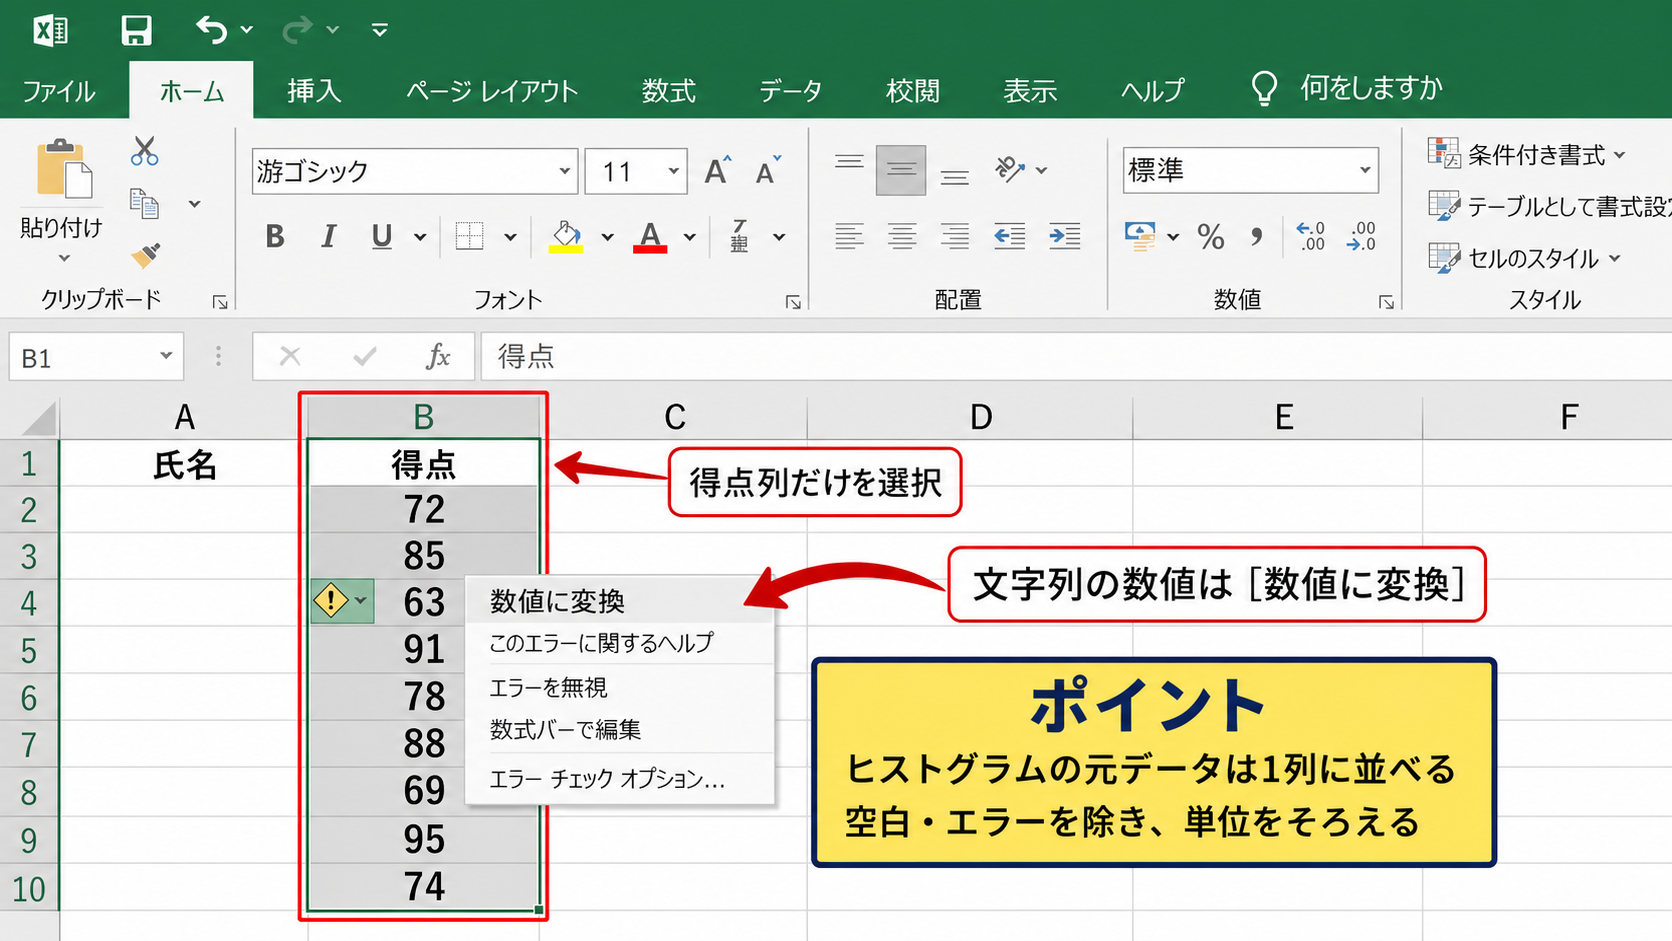Select column B header
This screenshot has height=941, width=1672.
(423, 417)
